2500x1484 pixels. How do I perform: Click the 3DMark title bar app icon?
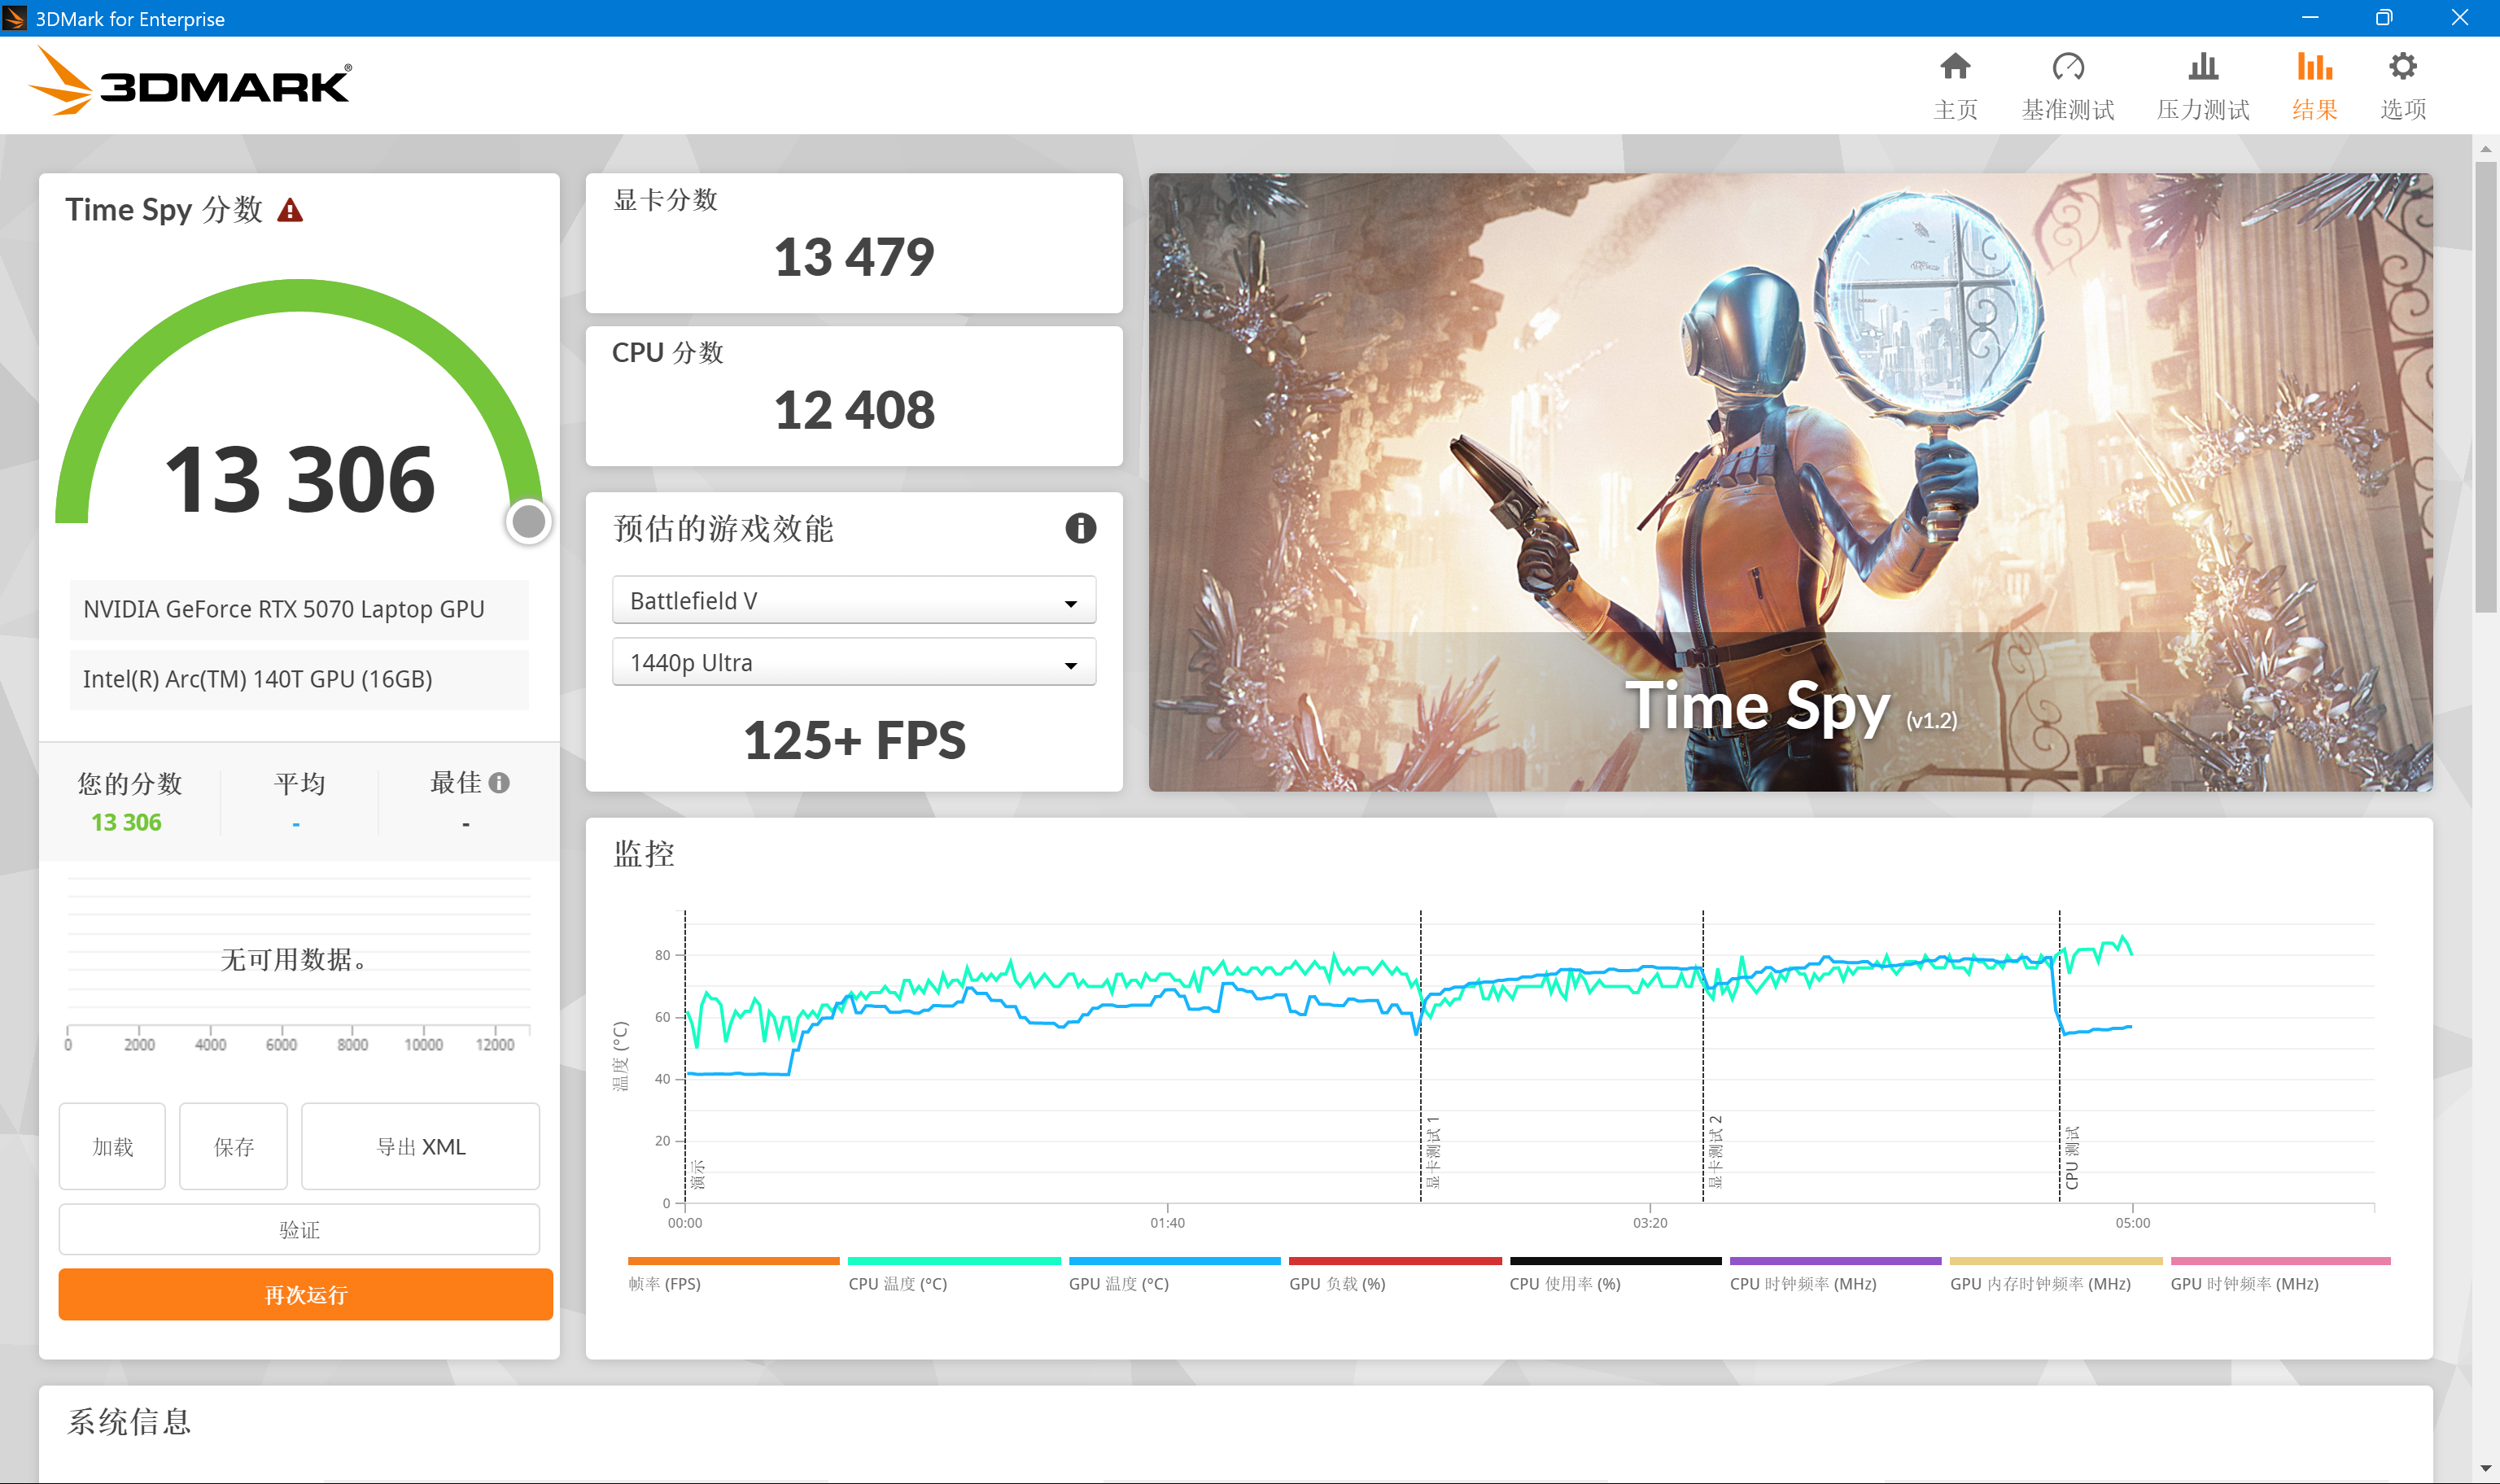[x=15, y=18]
